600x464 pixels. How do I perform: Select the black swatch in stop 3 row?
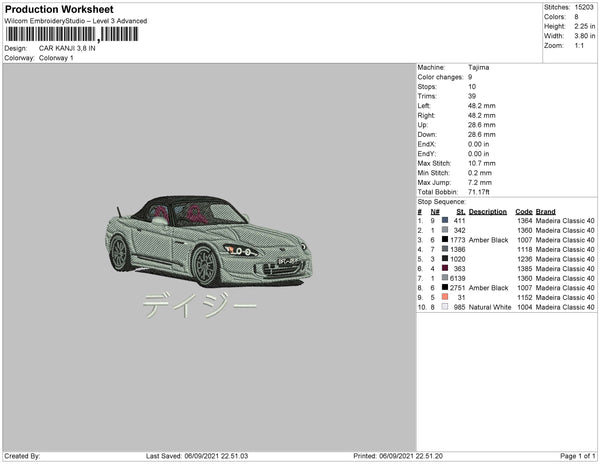444,240
